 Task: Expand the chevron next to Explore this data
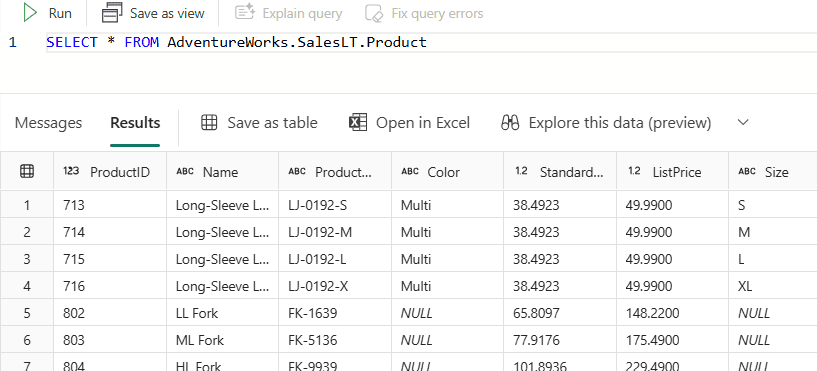pos(744,122)
